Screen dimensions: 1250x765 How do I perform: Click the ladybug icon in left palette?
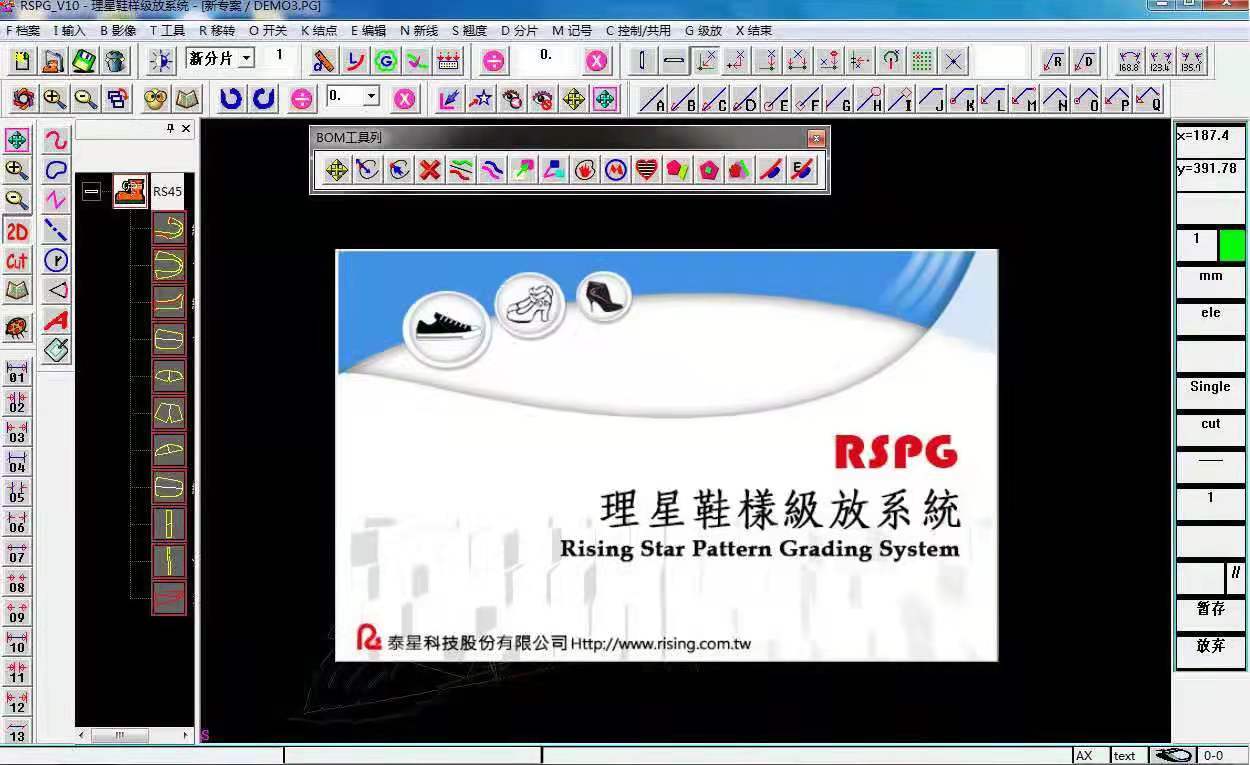(17, 327)
